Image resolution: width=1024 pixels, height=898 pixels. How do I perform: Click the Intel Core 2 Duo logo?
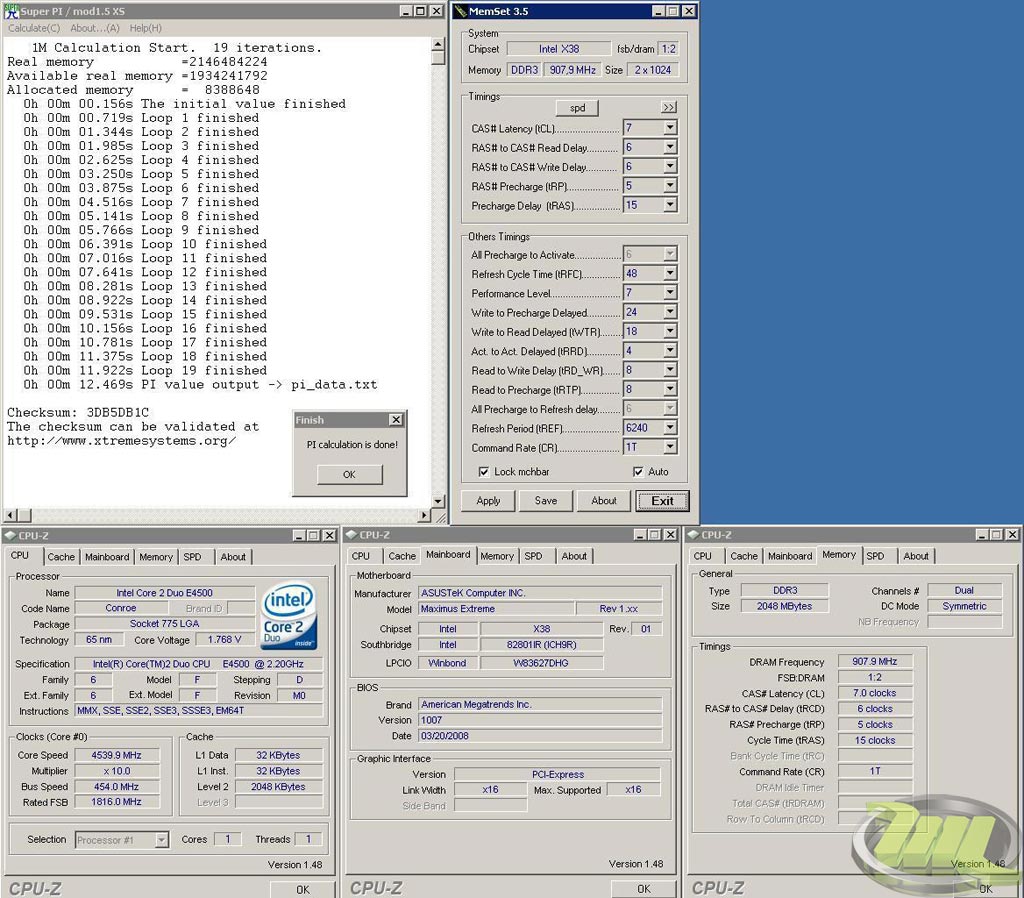pos(289,617)
